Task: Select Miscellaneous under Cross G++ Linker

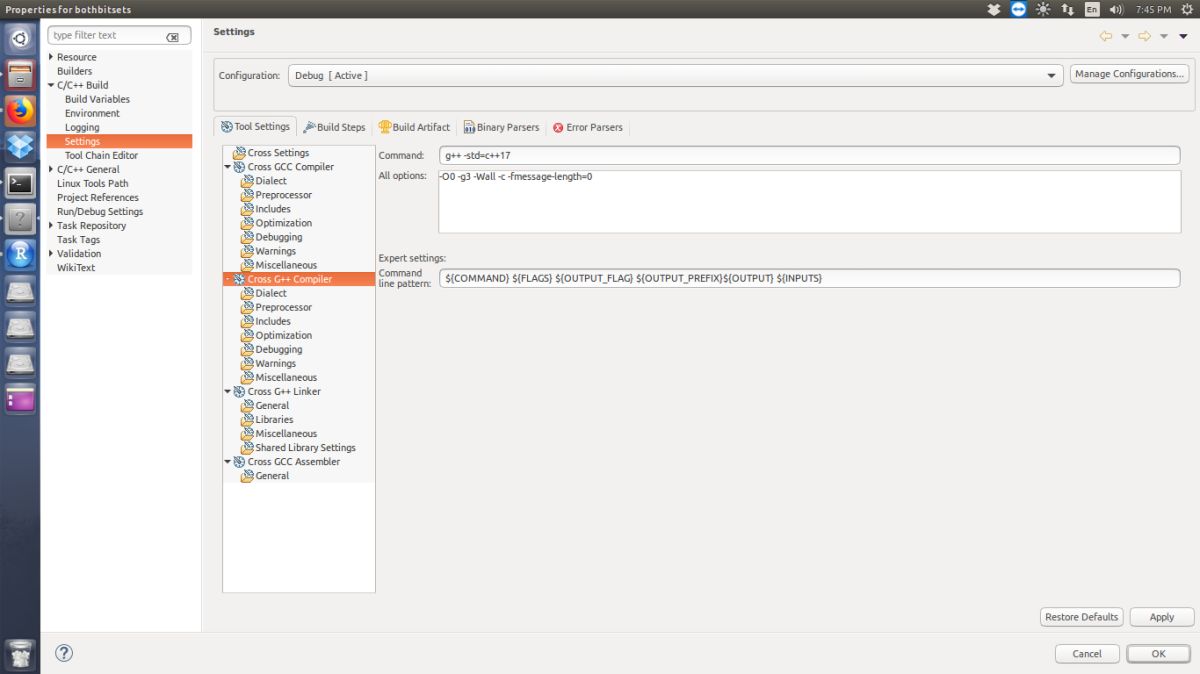Action: [x=286, y=433]
